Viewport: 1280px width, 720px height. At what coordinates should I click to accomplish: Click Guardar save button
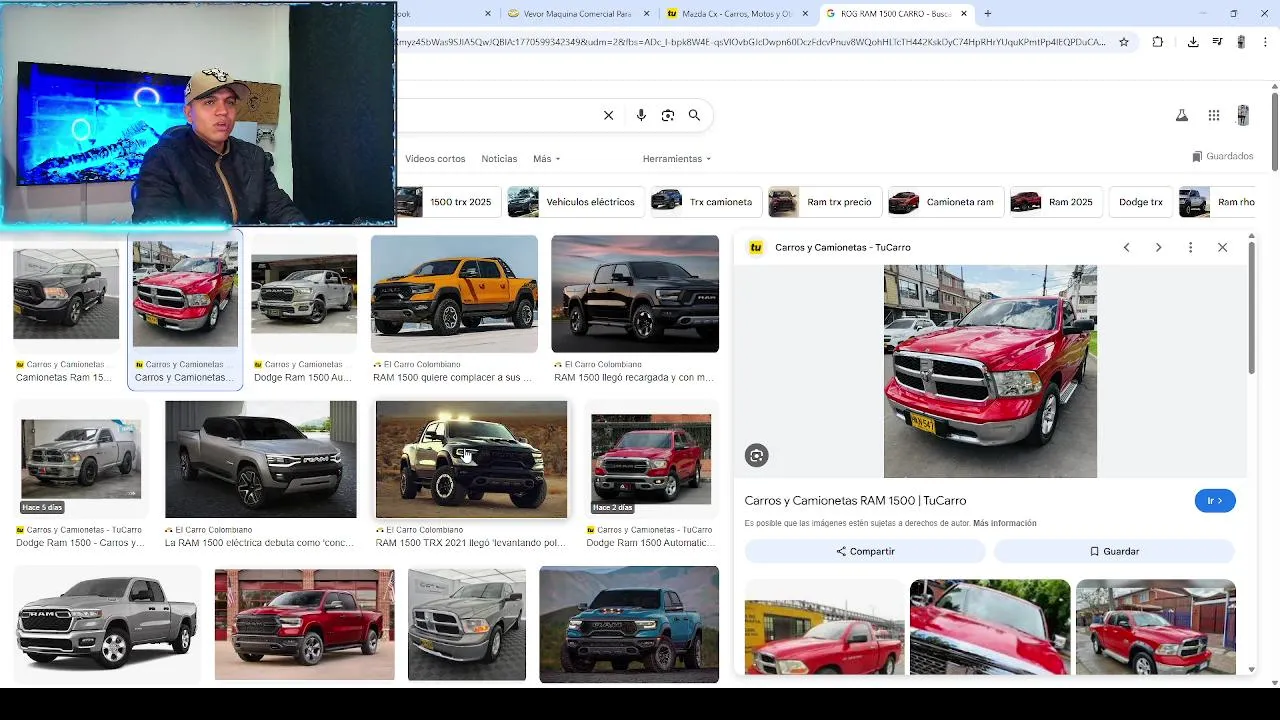point(1114,551)
